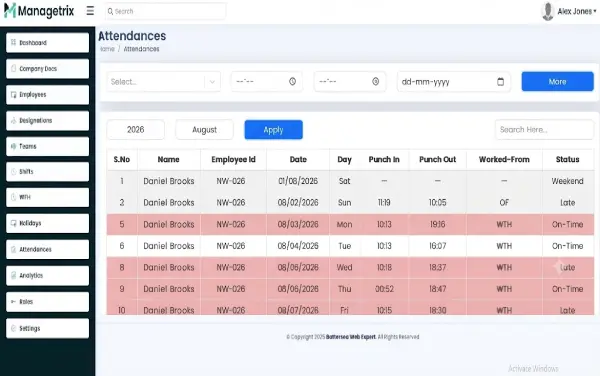Open Designations menu item
This screenshot has height=376, width=600.
[47, 120]
